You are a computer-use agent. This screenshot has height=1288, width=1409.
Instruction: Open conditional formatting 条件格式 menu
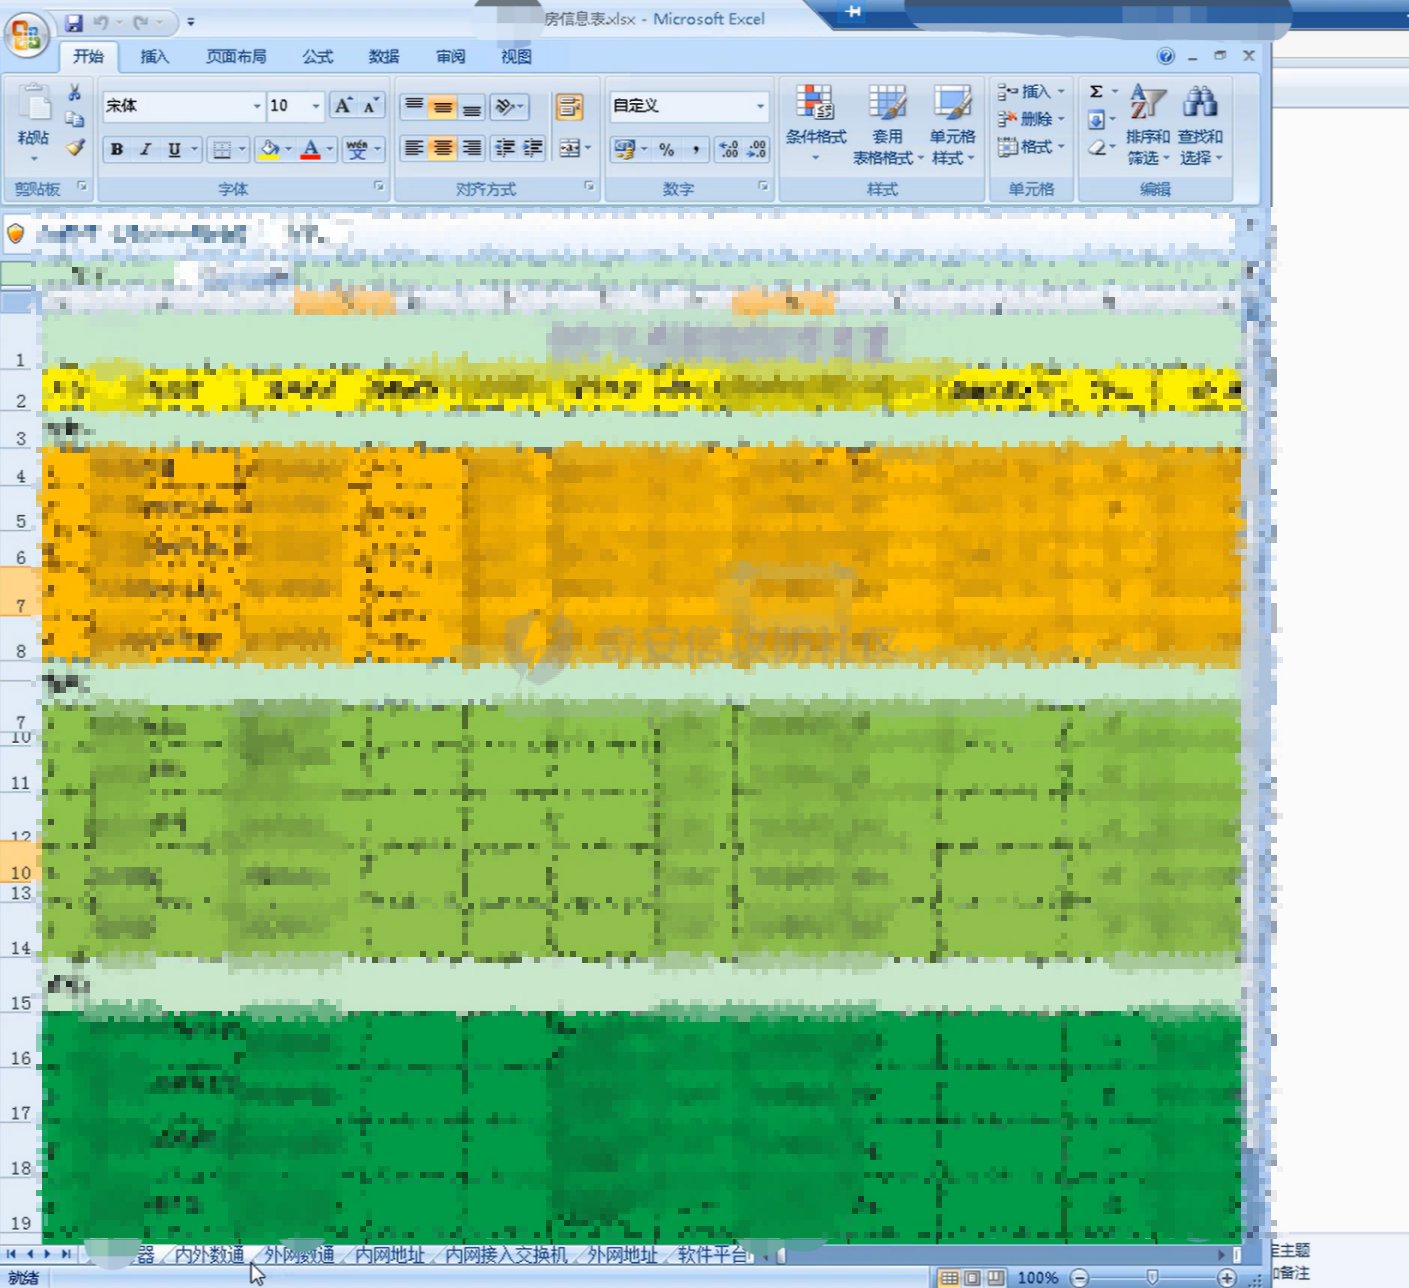click(816, 124)
